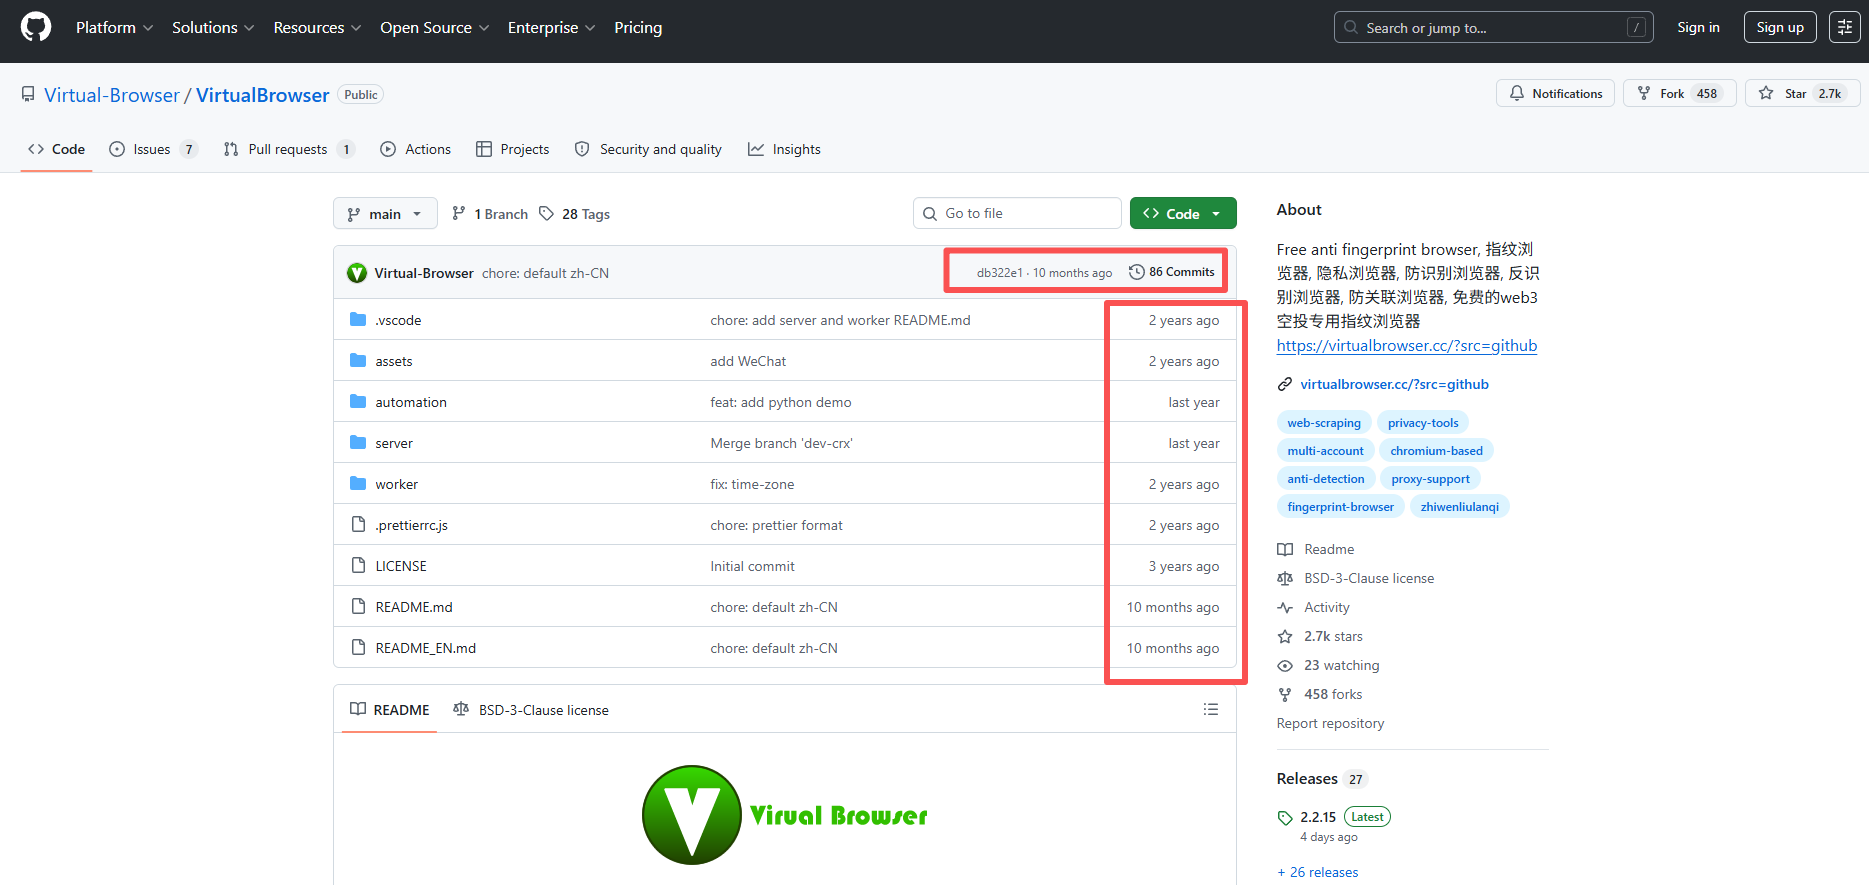The image size is (1869, 885).
Task: Click the Sign up button
Action: pos(1779,27)
